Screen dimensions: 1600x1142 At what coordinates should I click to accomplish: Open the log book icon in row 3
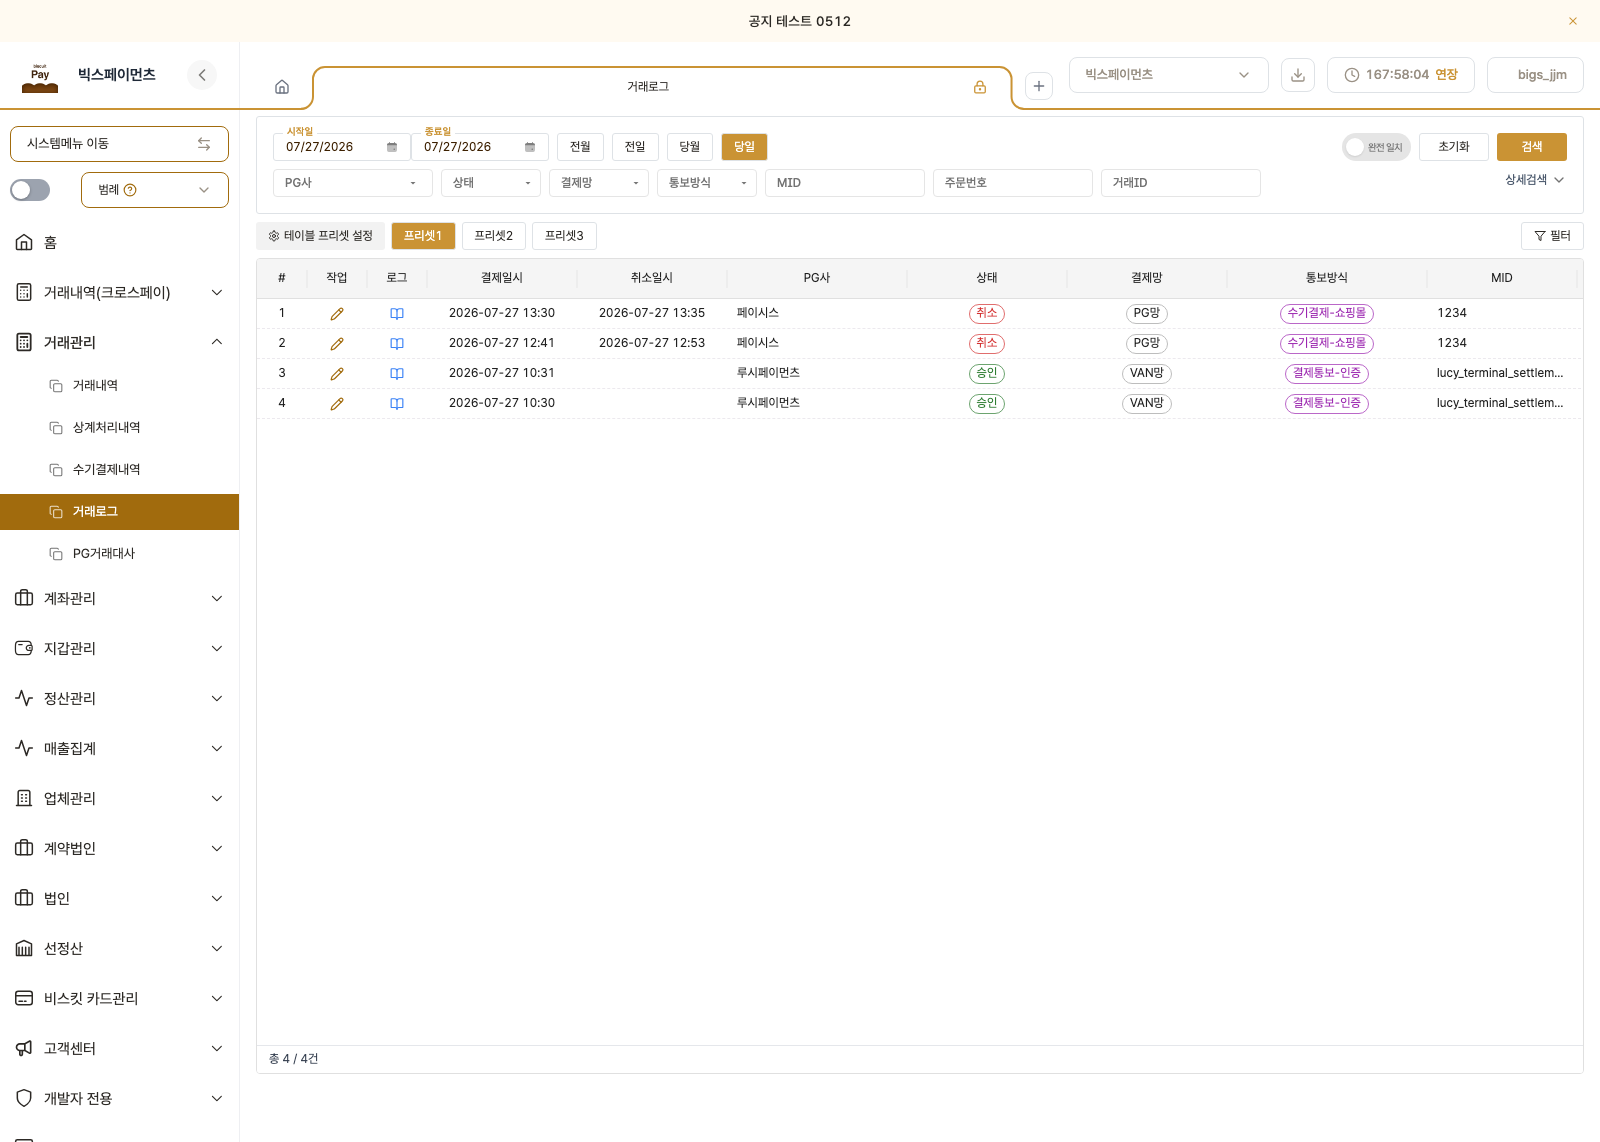click(397, 374)
